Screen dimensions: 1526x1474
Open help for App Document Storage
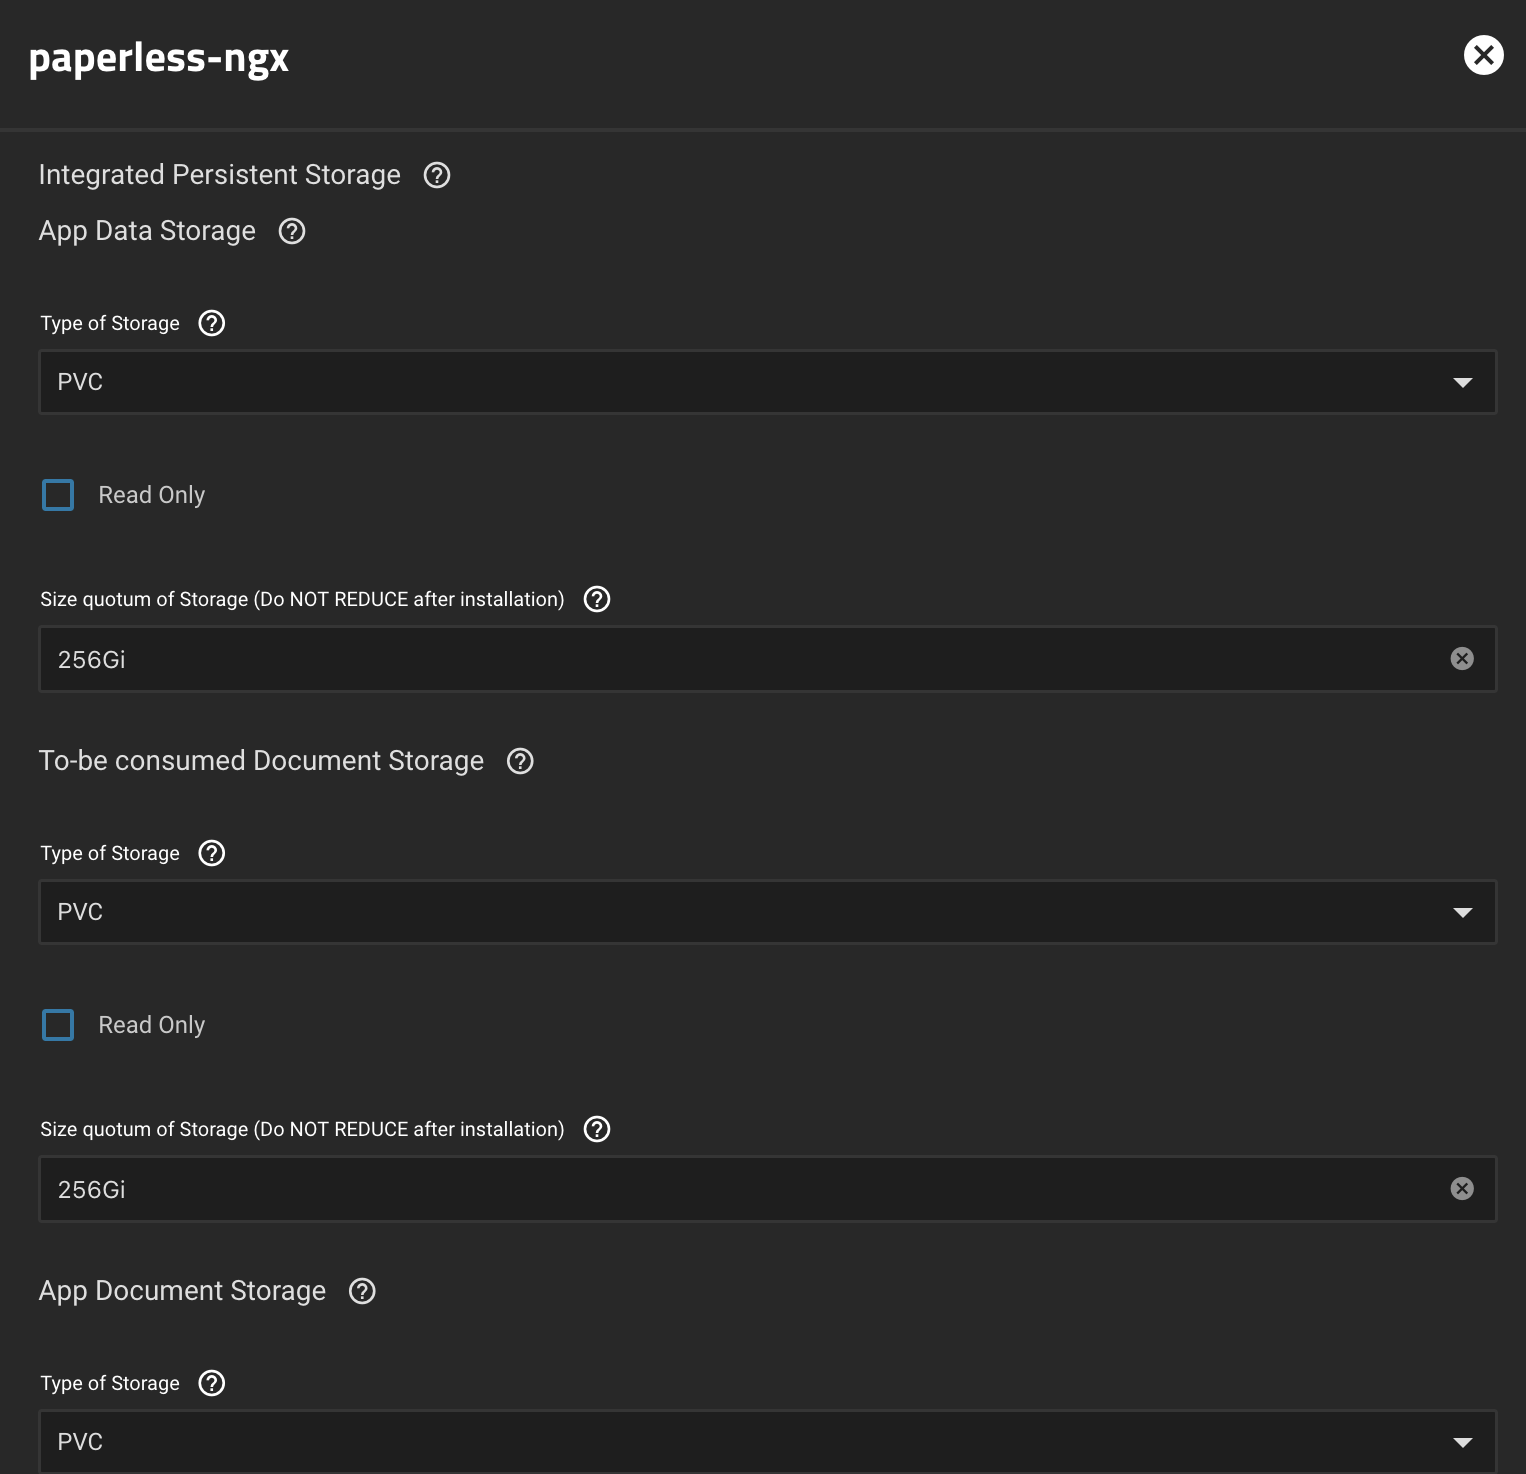[x=362, y=1291]
